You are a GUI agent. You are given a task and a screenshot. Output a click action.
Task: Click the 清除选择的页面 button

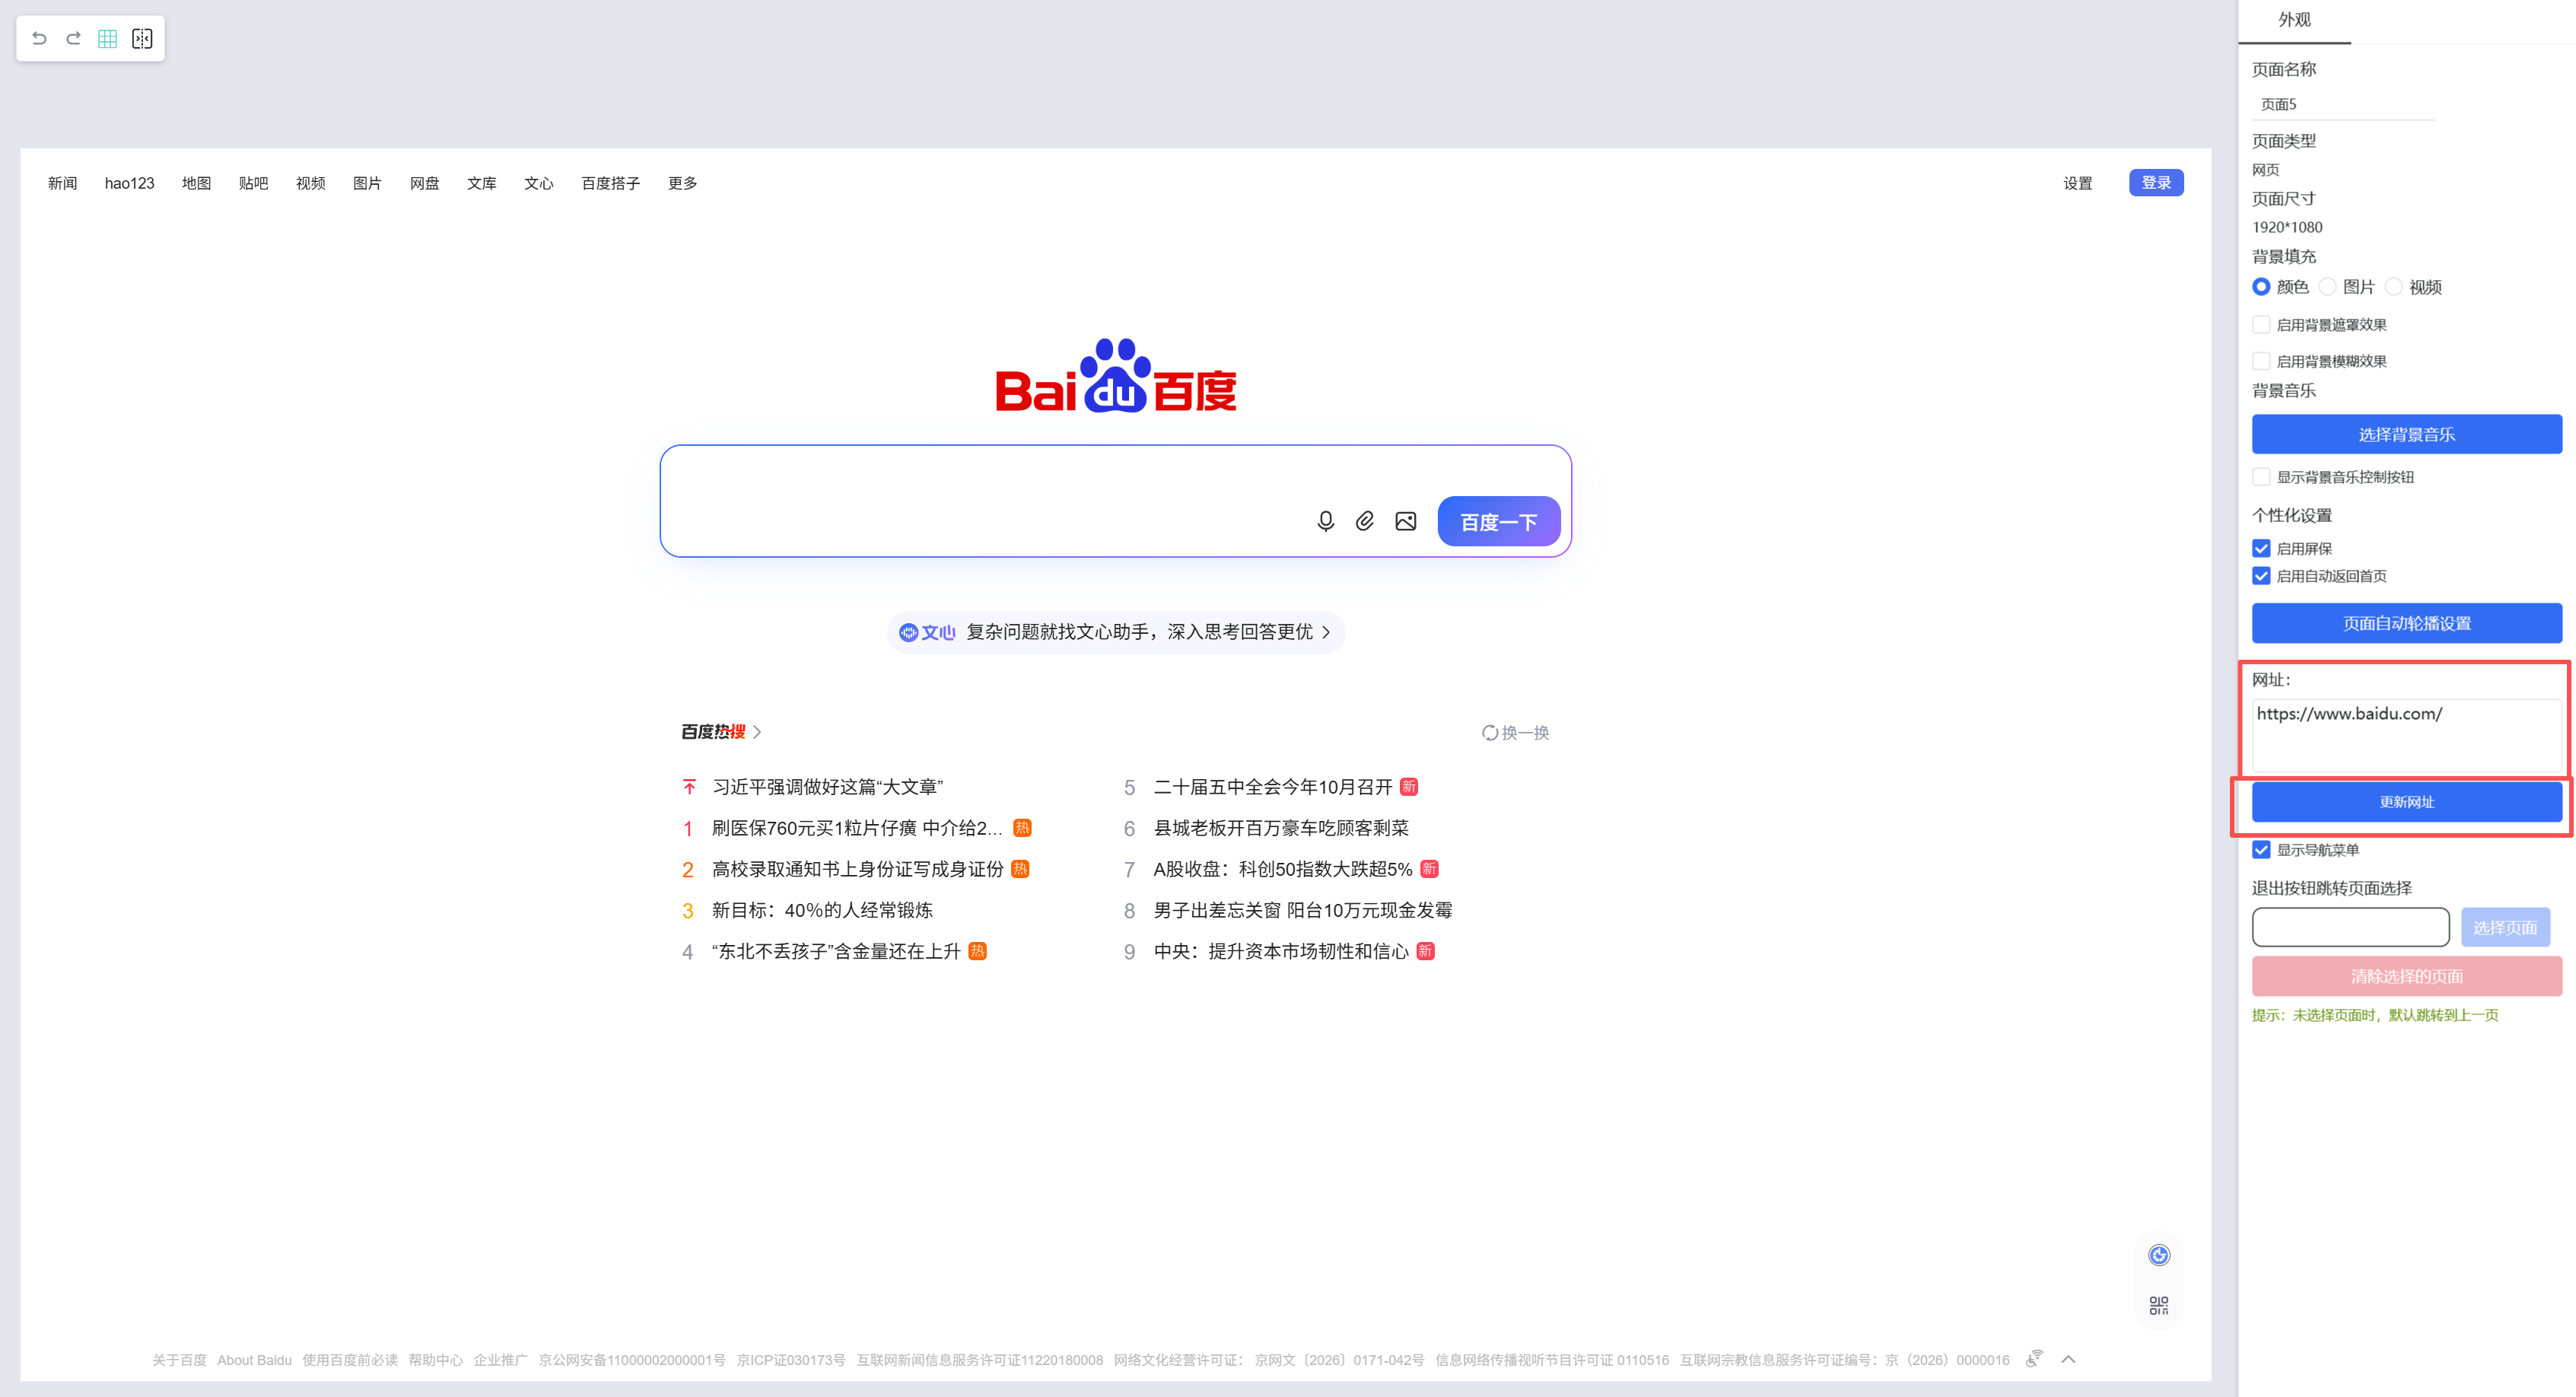coord(2406,976)
